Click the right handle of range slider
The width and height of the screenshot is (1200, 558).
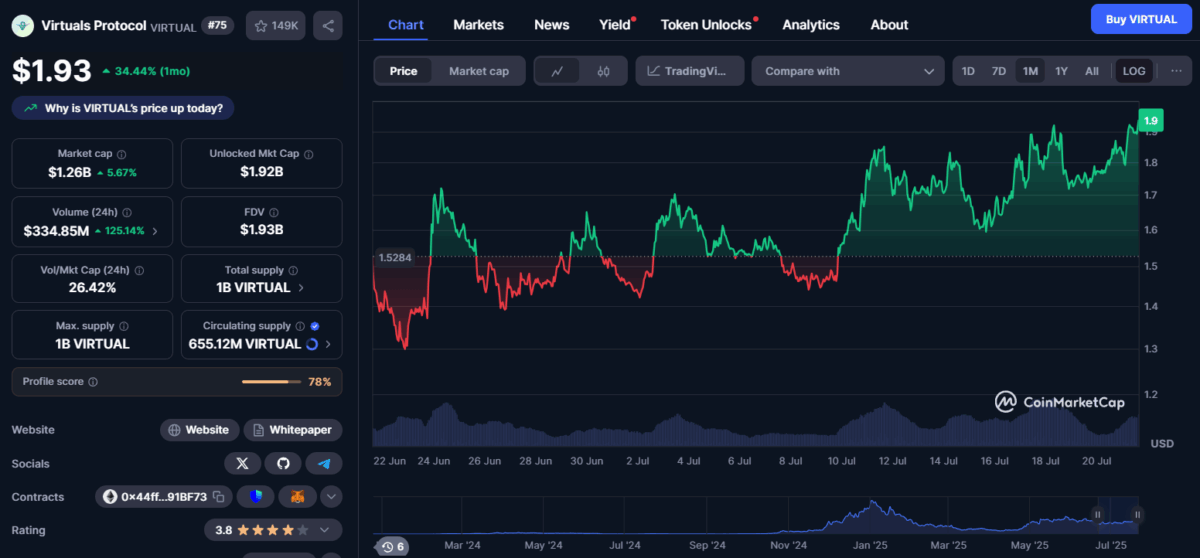click(x=1137, y=515)
